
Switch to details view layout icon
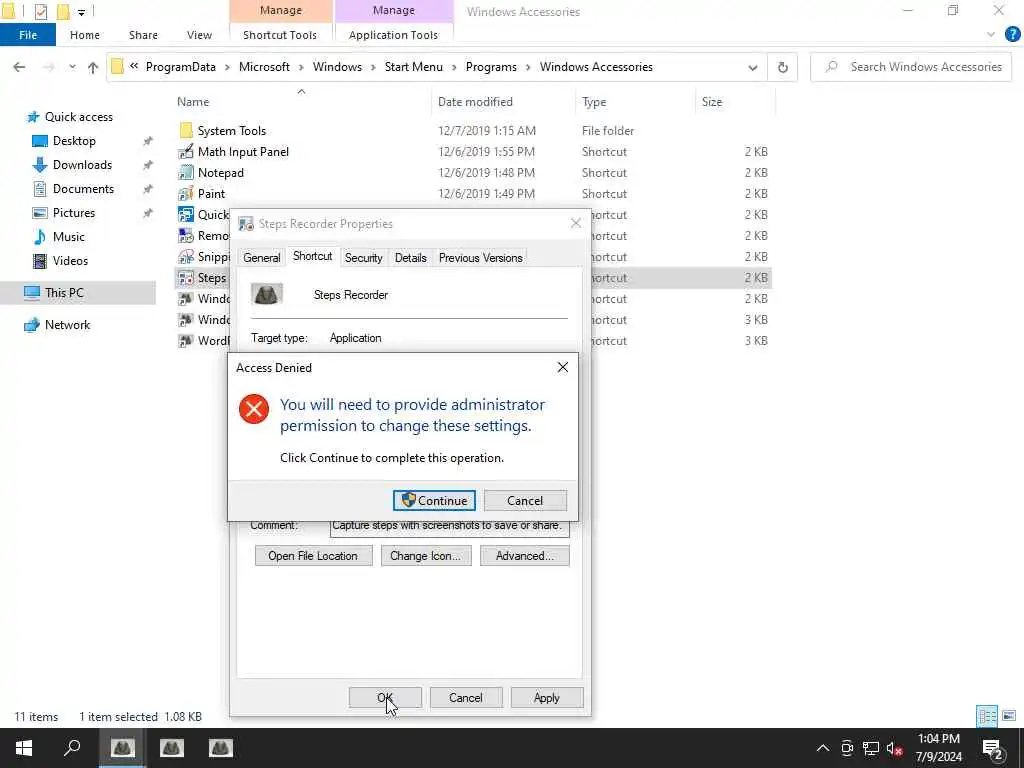click(987, 716)
